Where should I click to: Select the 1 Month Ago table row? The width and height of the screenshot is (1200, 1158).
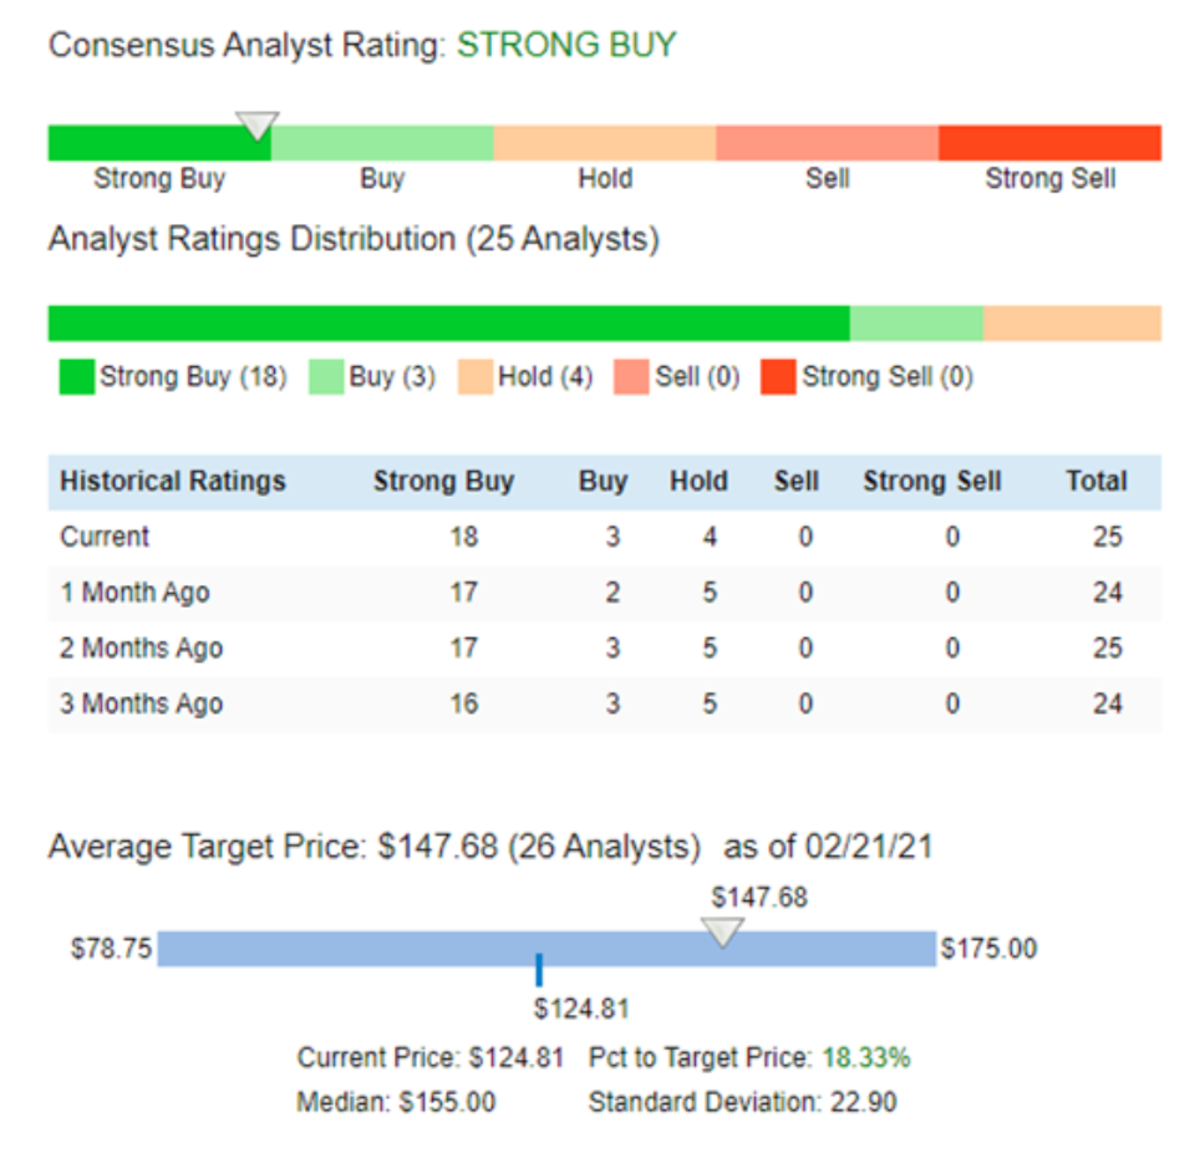coord(605,593)
